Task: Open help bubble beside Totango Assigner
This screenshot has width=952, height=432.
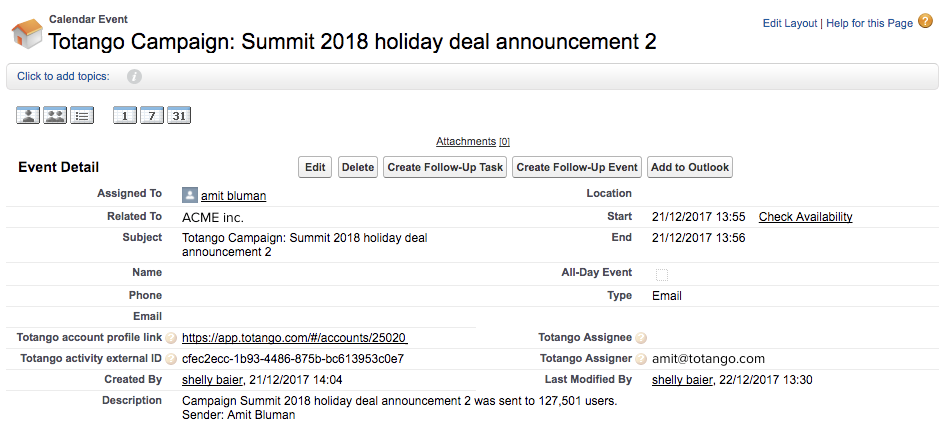Action: (641, 359)
